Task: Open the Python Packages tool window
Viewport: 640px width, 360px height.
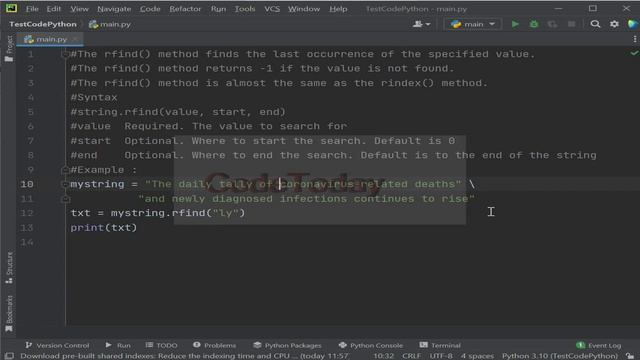Action: coord(287,345)
